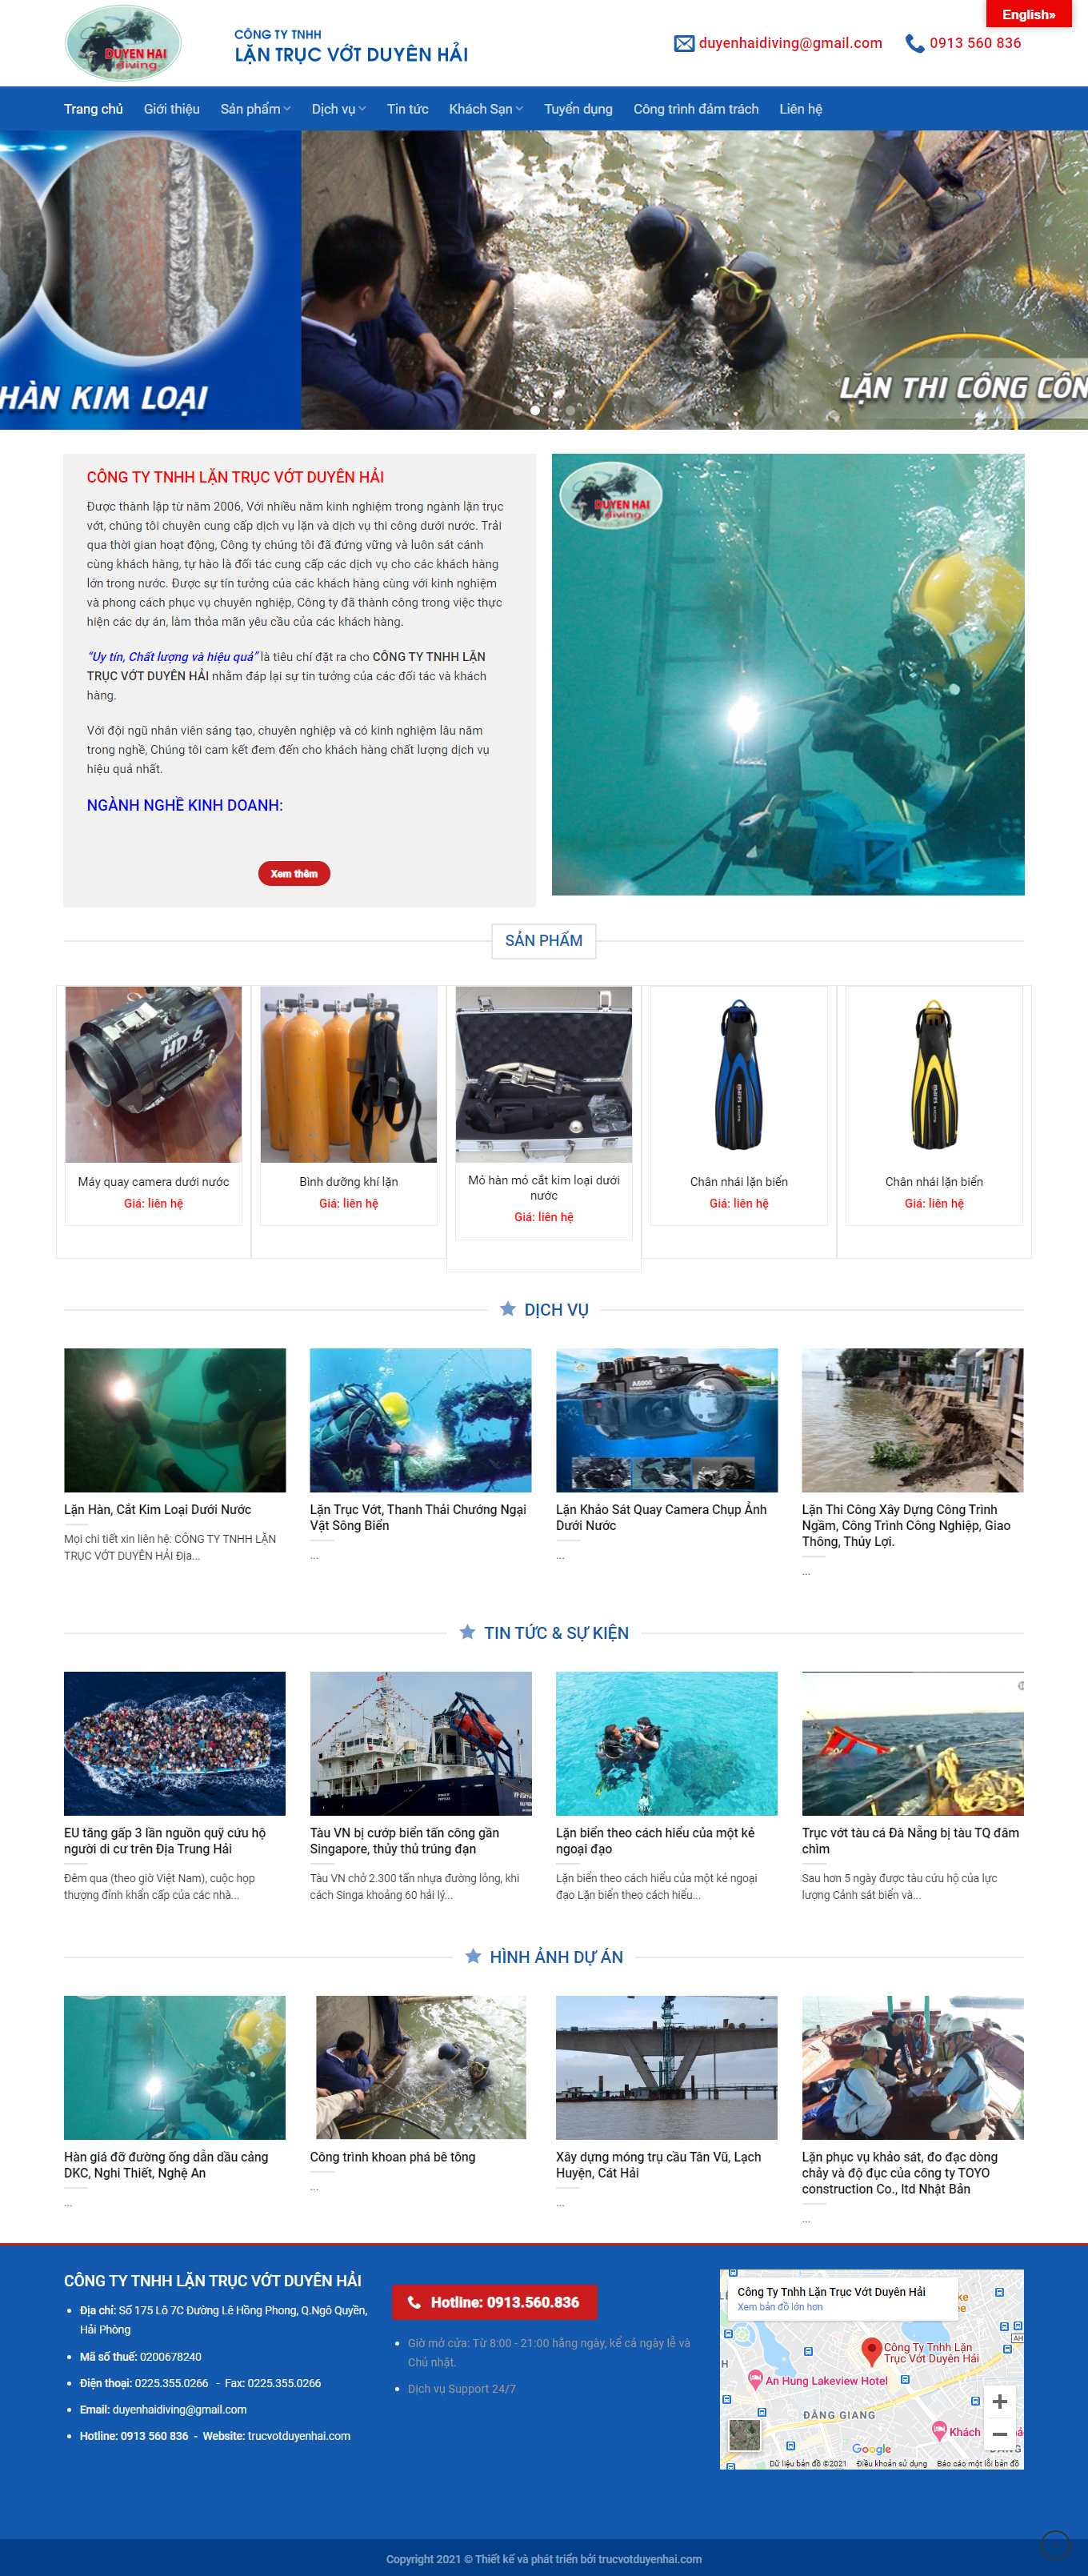1088x2576 pixels.
Task: Click the Xem thêm button
Action: (x=294, y=873)
